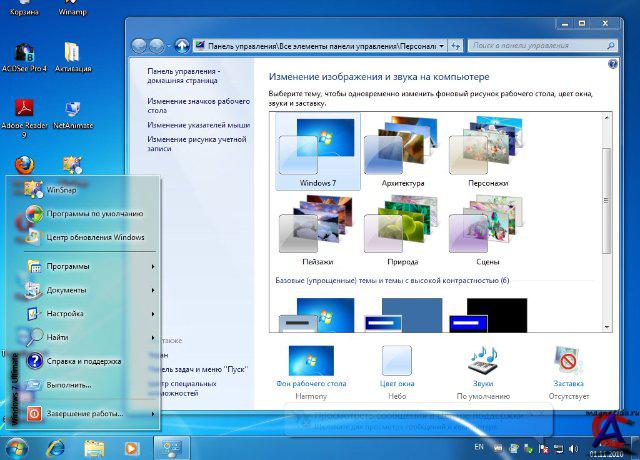Image resolution: width=640 pixels, height=460 pixels.
Task: Click the media player taskbar icon
Action: [x=131, y=447]
